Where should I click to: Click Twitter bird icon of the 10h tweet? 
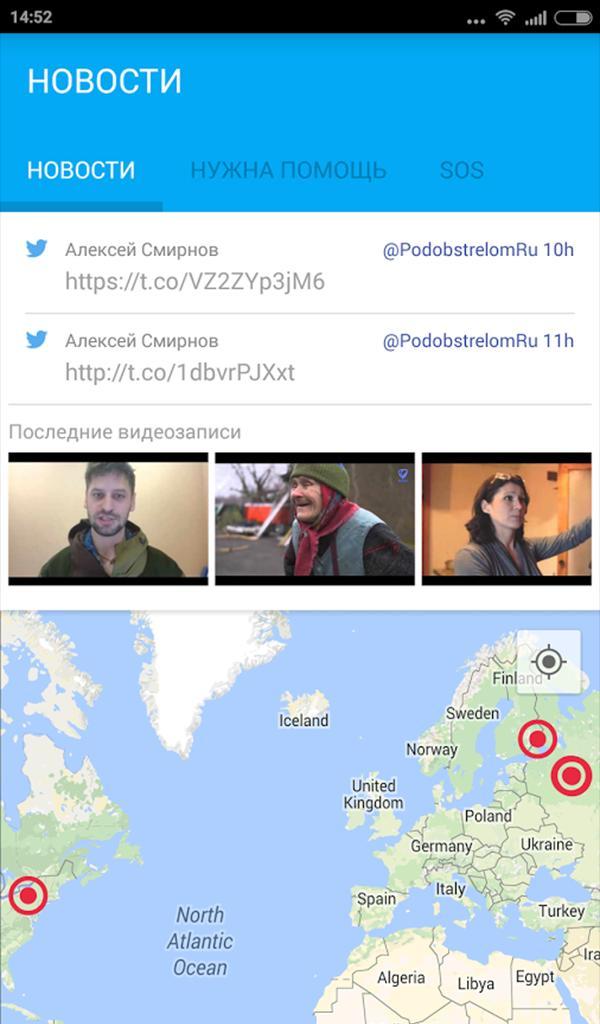click(37, 249)
